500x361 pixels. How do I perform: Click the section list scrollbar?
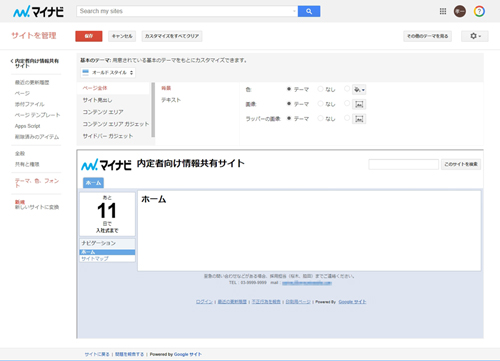[153, 110]
